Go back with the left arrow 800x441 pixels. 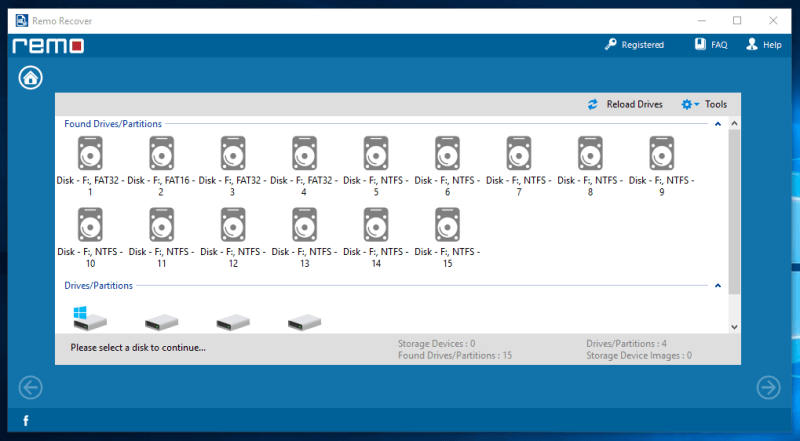pyautogui.click(x=31, y=387)
